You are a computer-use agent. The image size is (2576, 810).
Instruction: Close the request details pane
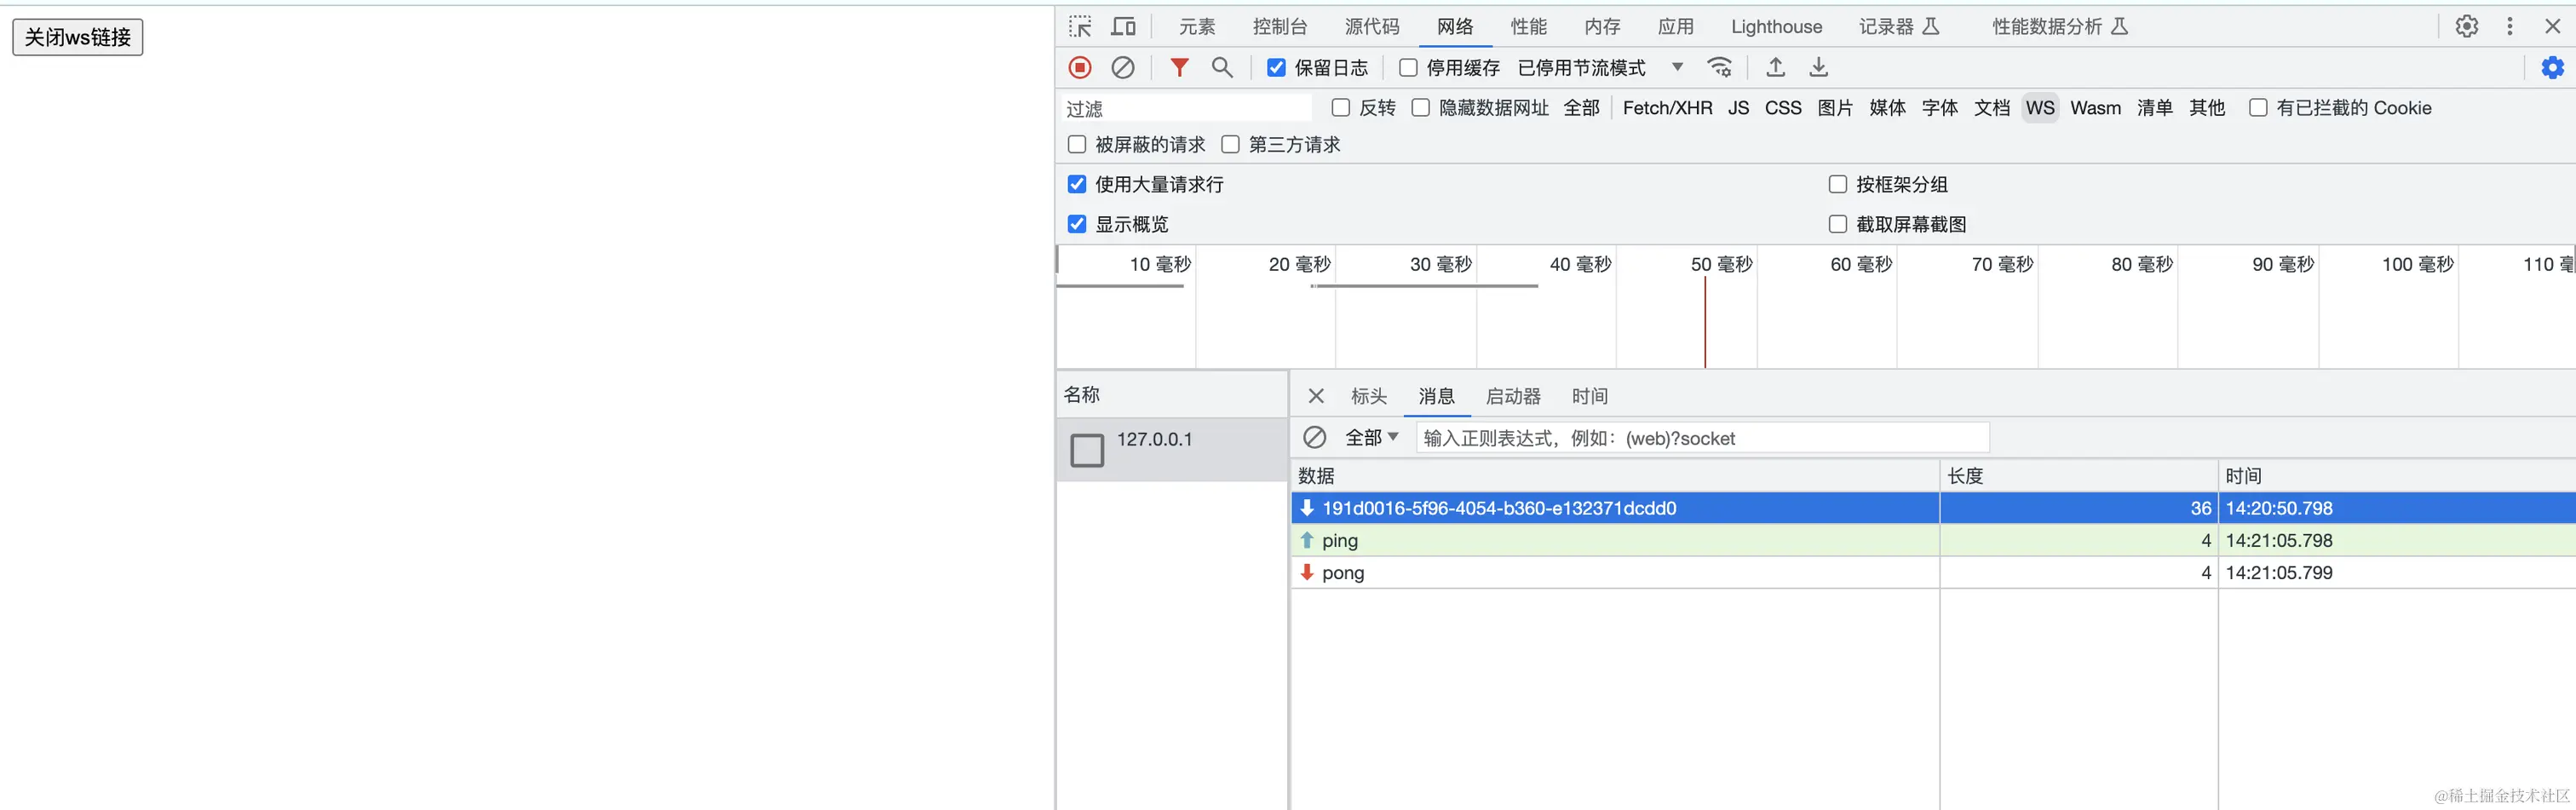pos(1316,396)
